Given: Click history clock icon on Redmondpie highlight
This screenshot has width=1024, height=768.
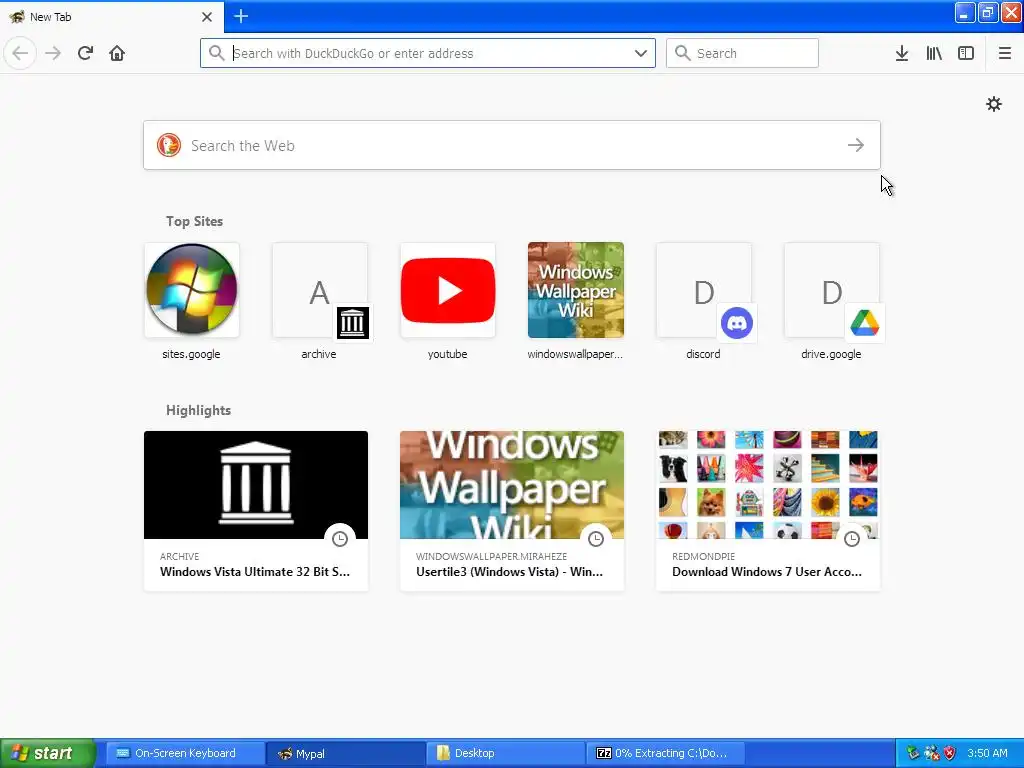Looking at the screenshot, I should click(x=852, y=539).
